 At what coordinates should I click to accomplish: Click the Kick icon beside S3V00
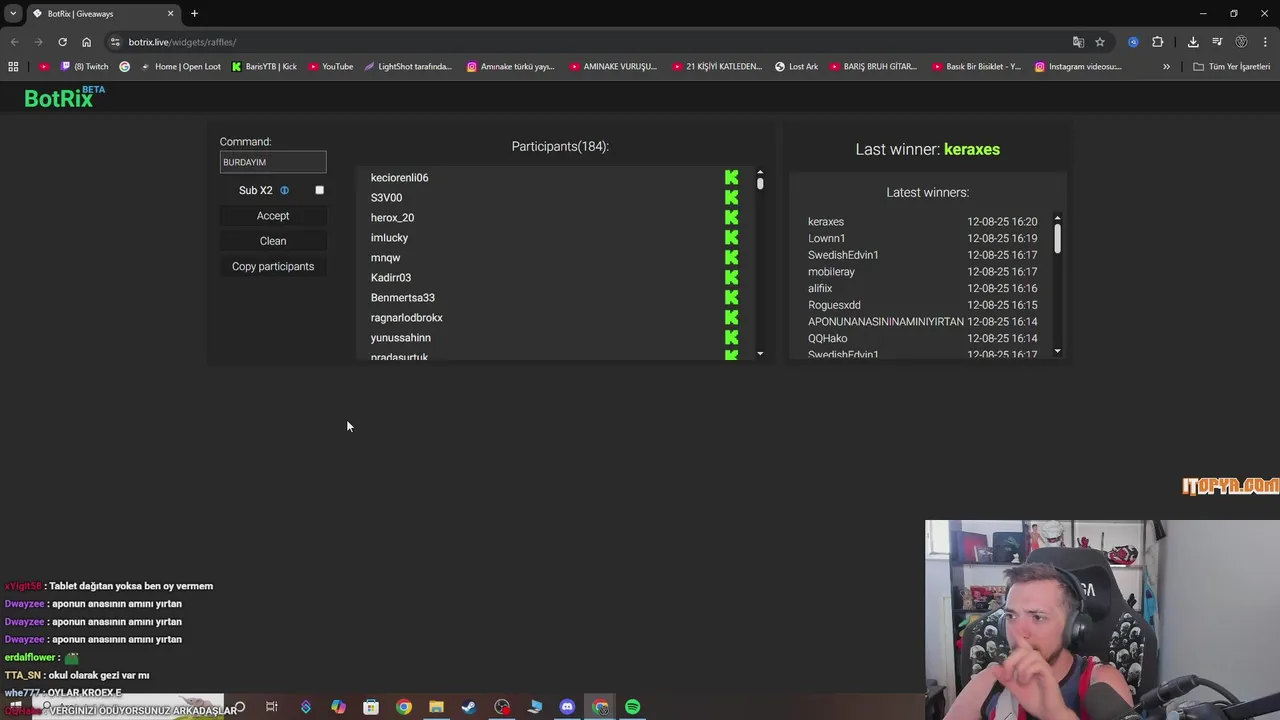731,198
